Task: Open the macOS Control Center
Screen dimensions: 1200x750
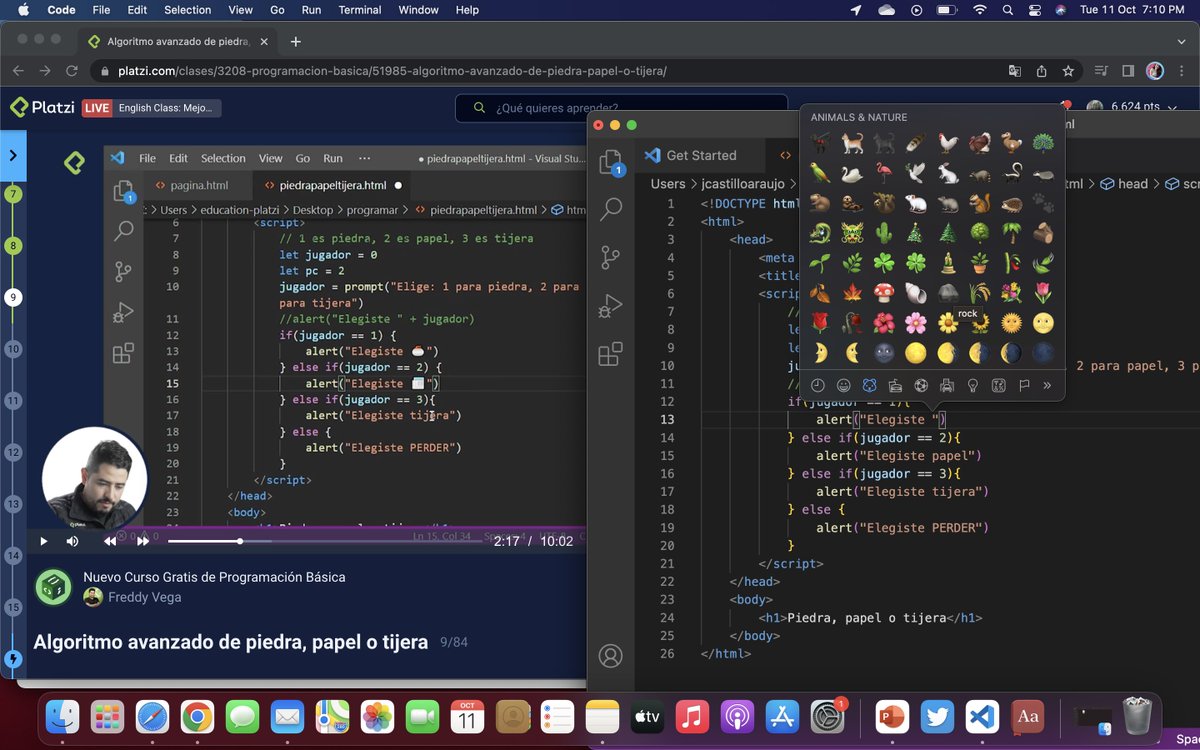Action: click(x=1034, y=10)
